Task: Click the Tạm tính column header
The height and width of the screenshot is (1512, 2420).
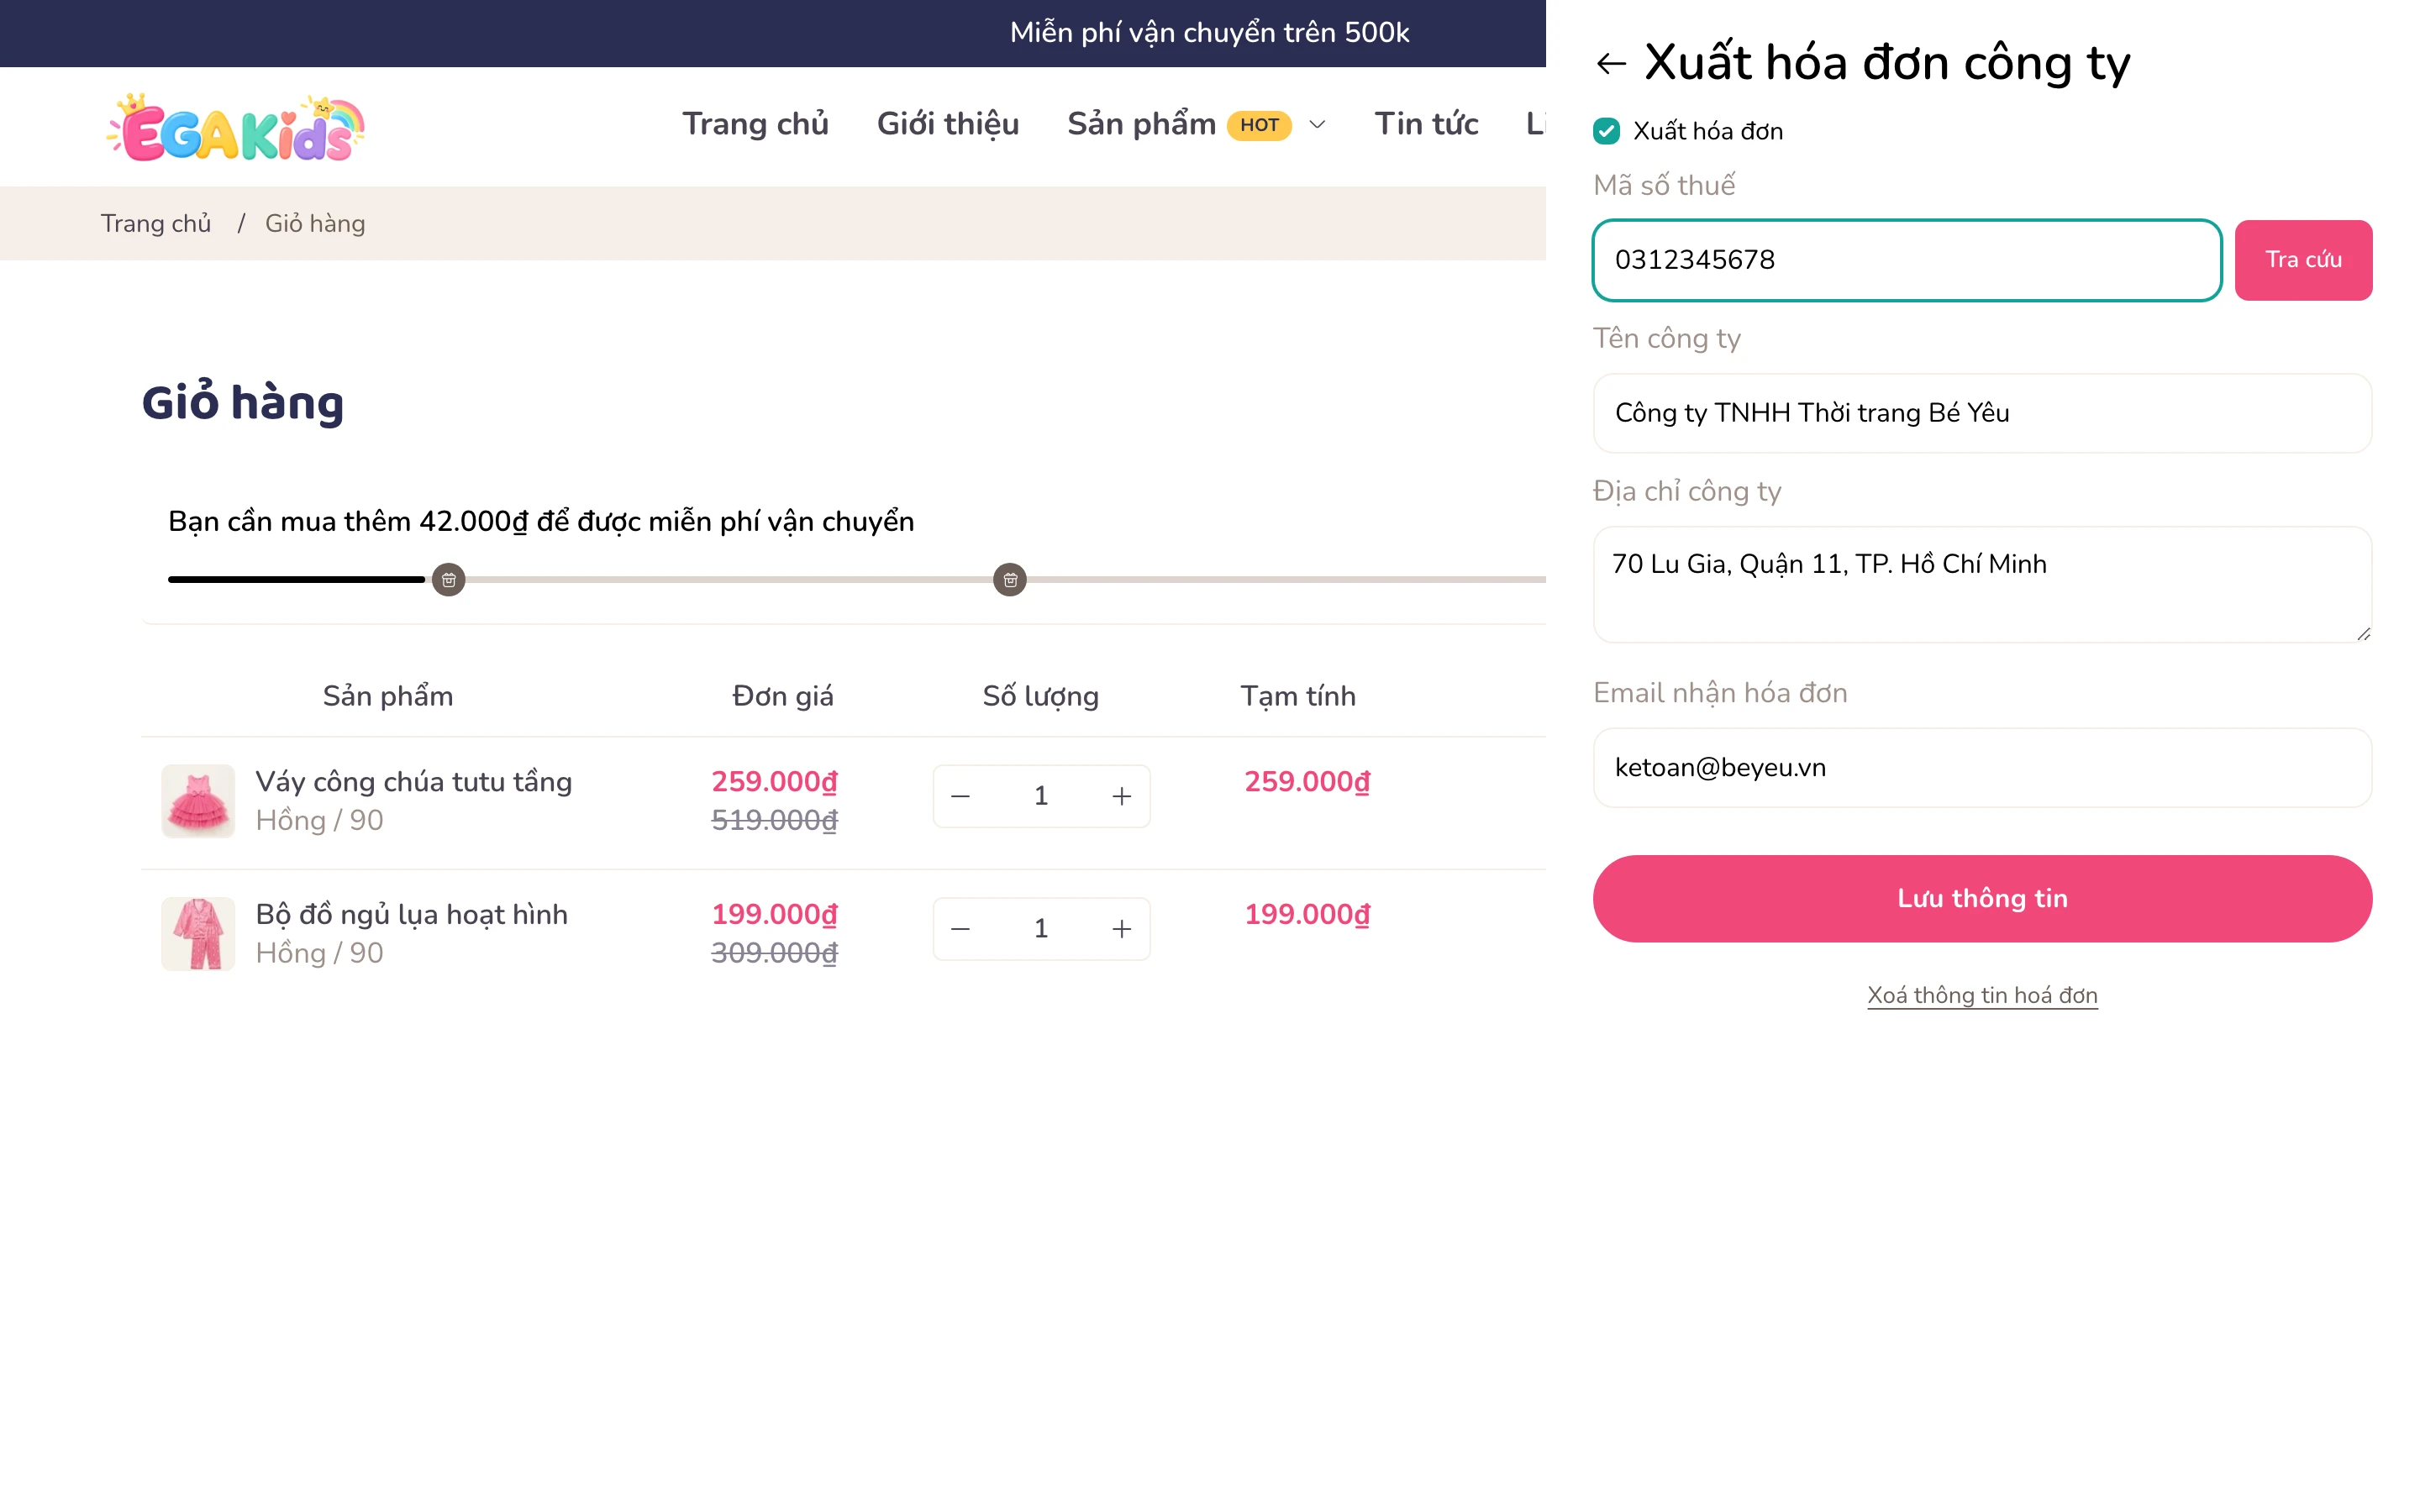Action: click(1298, 696)
